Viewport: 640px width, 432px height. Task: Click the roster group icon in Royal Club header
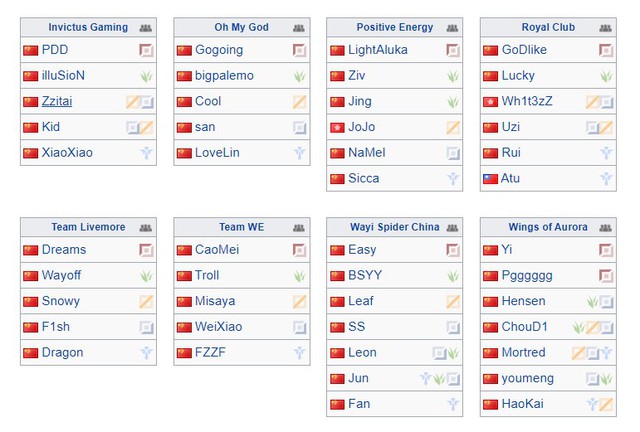click(x=606, y=28)
